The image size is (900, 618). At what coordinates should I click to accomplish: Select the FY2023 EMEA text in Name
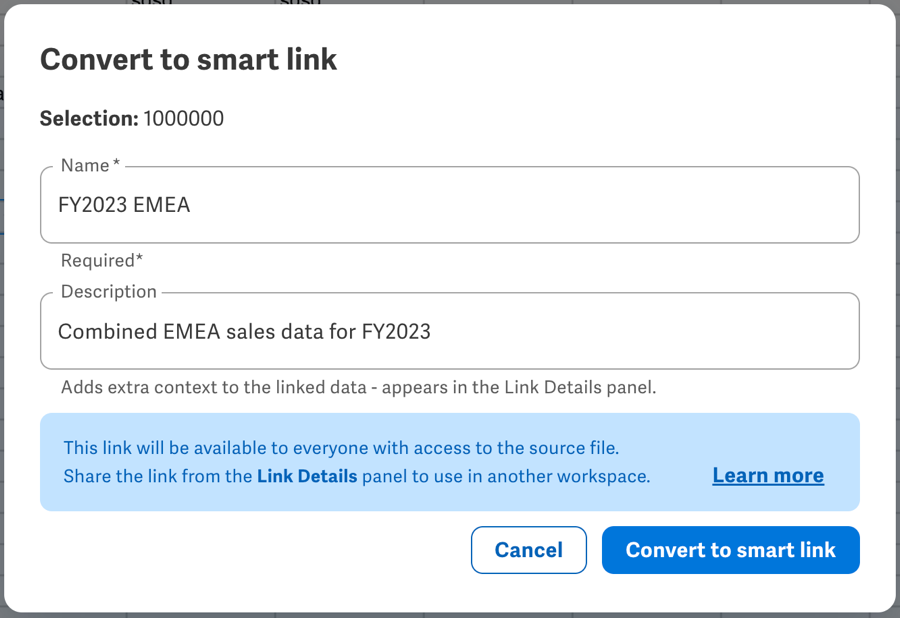127,204
